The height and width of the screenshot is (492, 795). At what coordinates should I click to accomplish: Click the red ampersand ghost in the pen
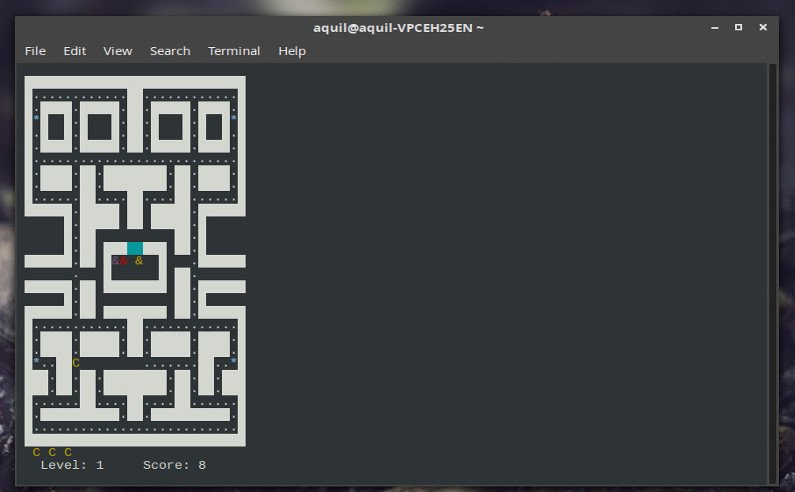point(124,261)
